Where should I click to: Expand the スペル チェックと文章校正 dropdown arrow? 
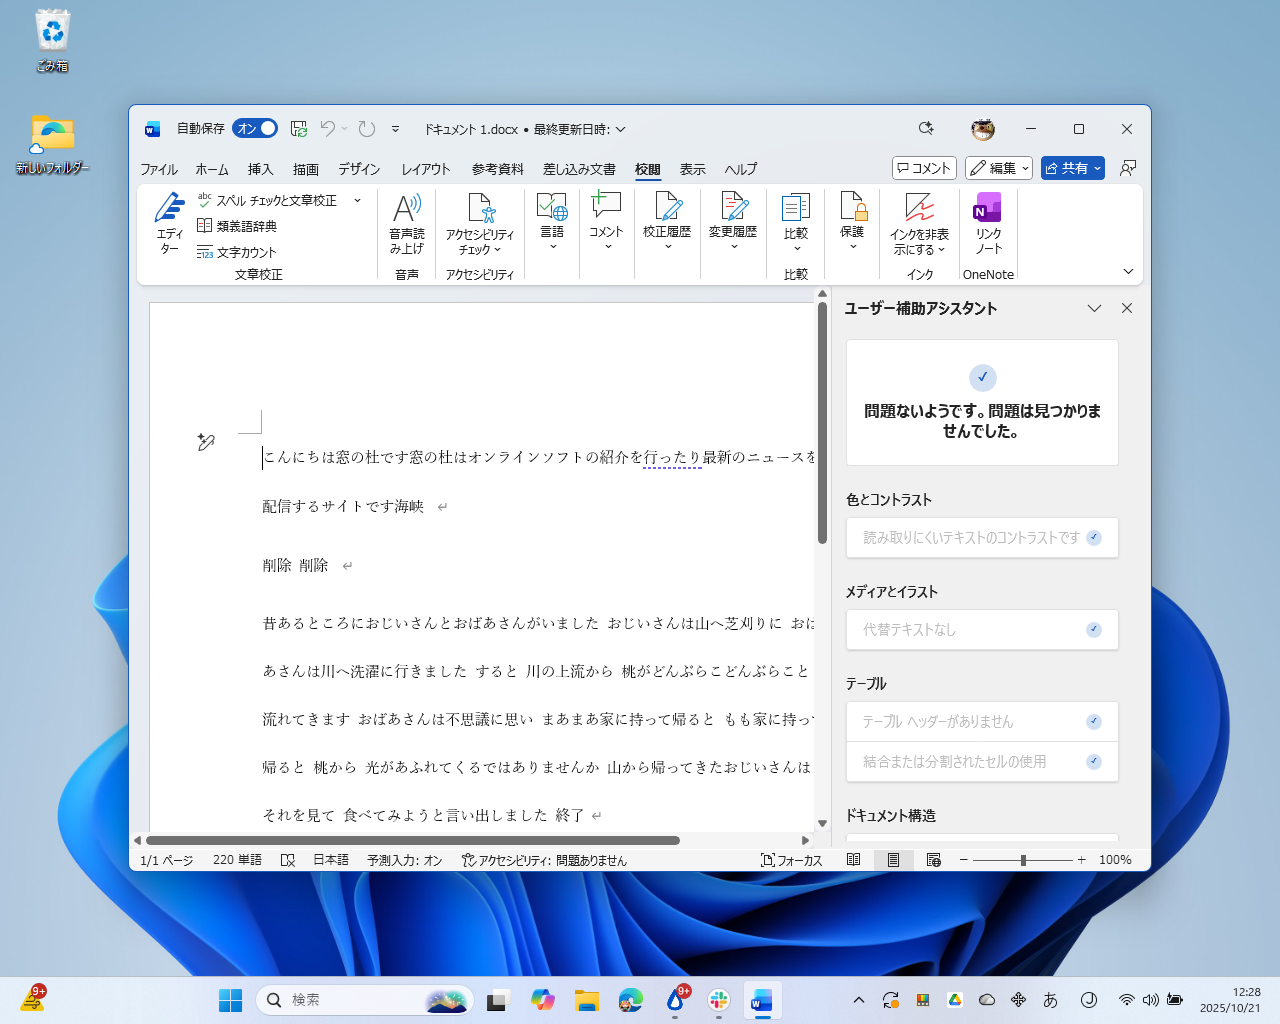click(357, 200)
